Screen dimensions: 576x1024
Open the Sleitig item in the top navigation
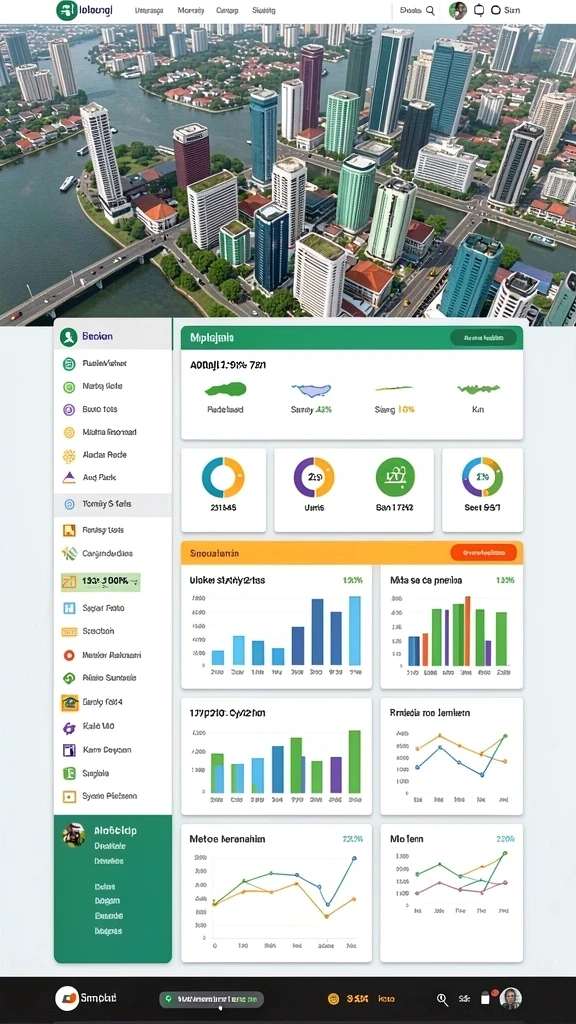(x=264, y=10)
